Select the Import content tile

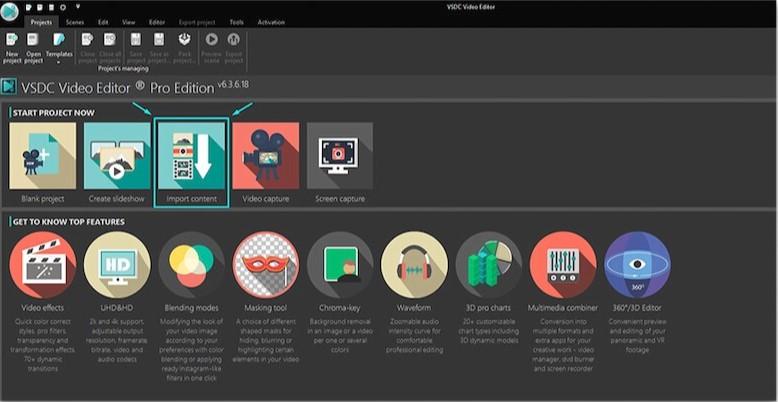point(192,163)
